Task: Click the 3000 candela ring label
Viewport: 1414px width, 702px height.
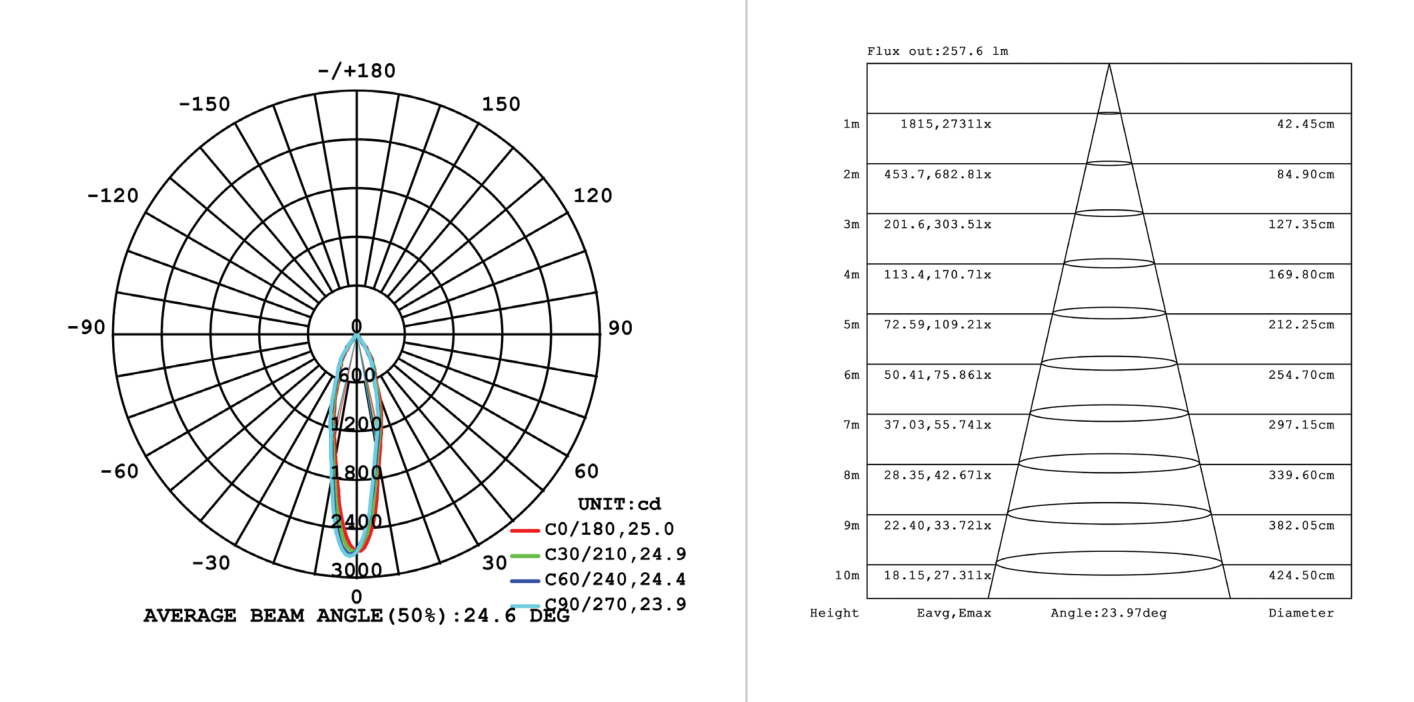Action: pos(357,571)
